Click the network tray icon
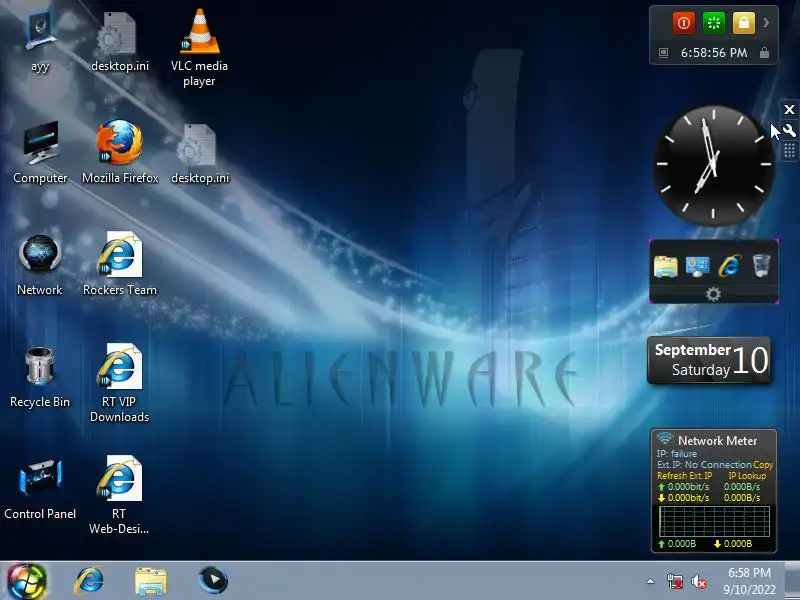Viewport: 800px width, 600px height. point(675,581)
